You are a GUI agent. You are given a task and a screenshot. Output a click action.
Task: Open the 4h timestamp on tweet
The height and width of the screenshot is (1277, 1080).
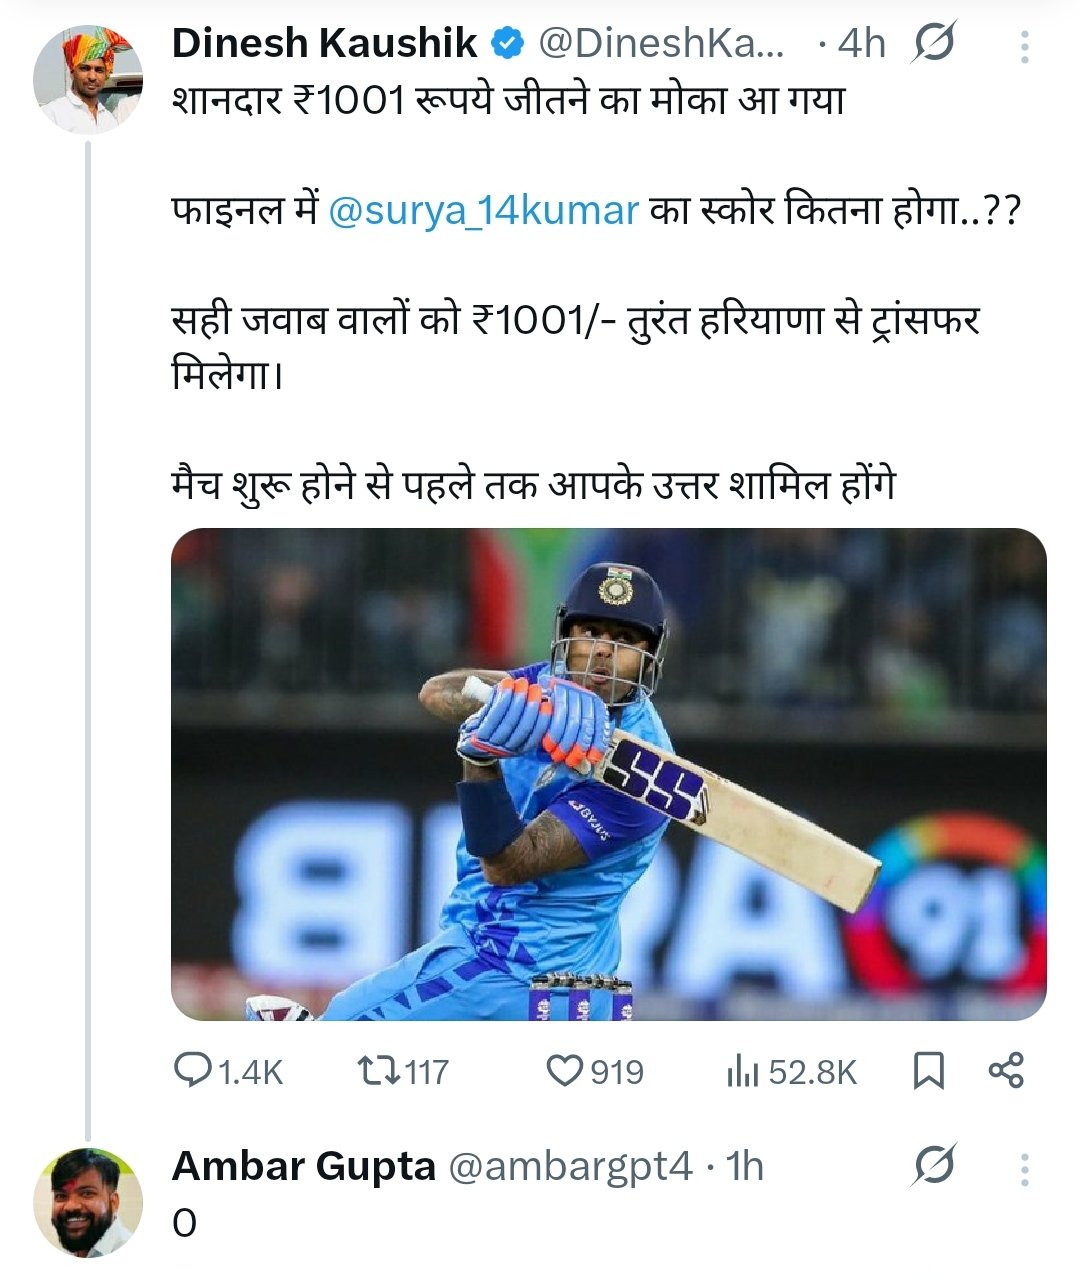tap(862, 44)
